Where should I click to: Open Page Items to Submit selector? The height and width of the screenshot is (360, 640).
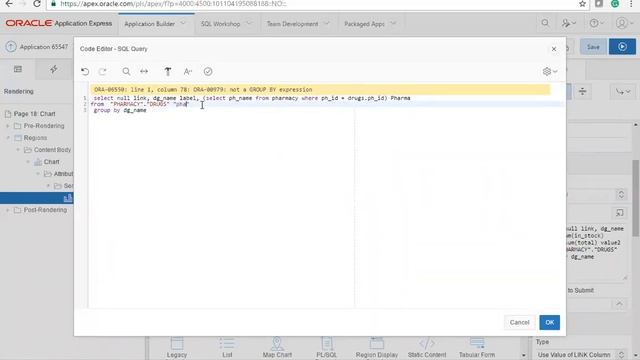619,304
